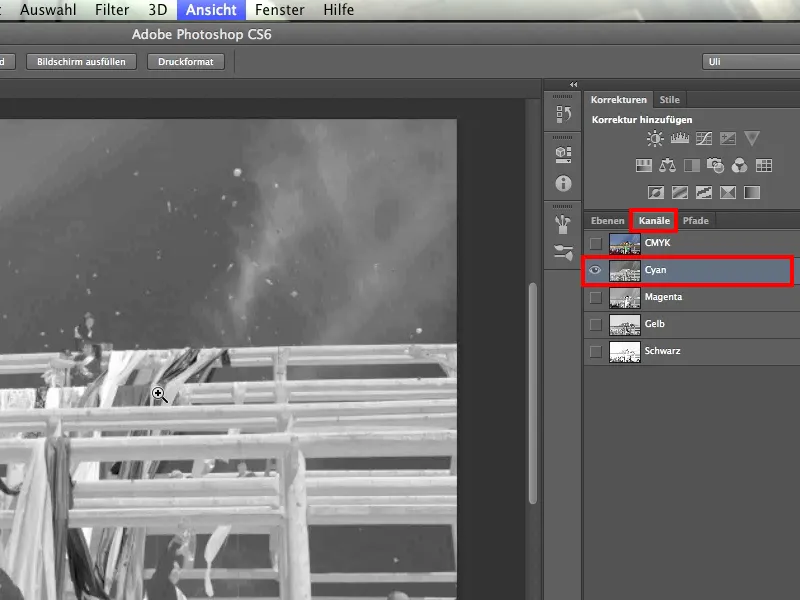Image resolution: width=800 pixels, height=600 pixels.
Task: Add a Threshold adjustment
Action: coord(704,192)
